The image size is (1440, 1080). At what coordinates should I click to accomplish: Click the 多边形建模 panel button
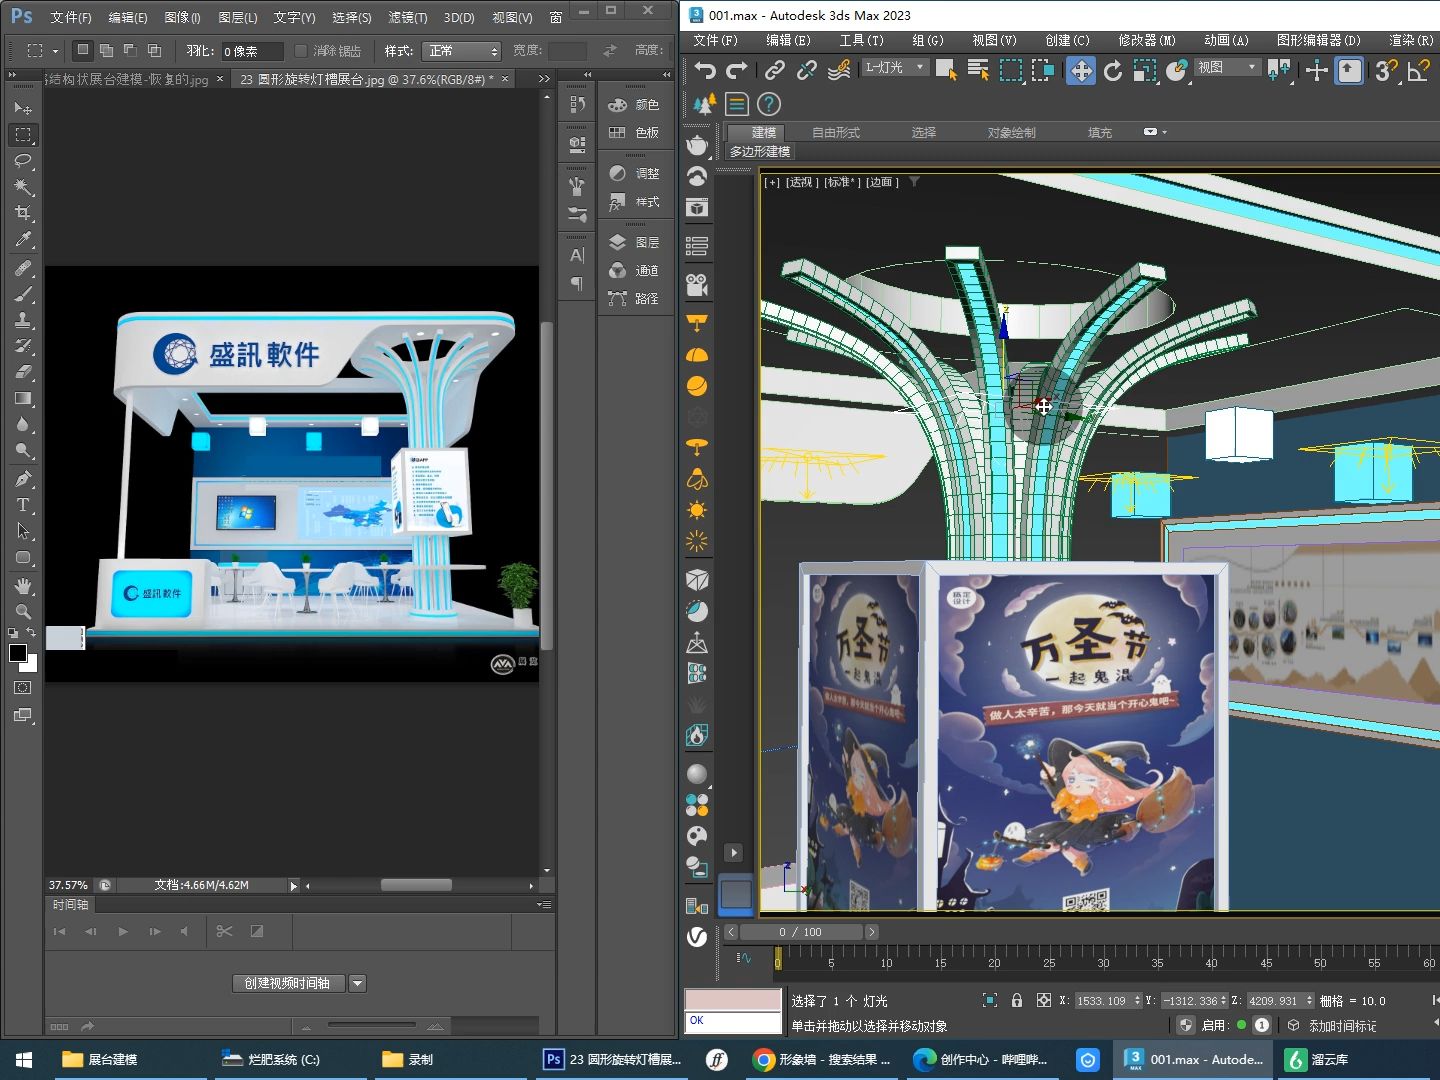point(760,152)
